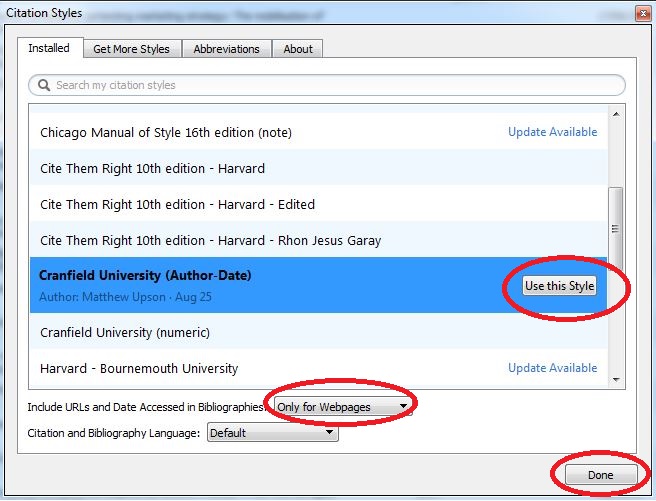Select Cite Them Right 10th edition - Harvard
656x501 pixels.
coord(152,168)
